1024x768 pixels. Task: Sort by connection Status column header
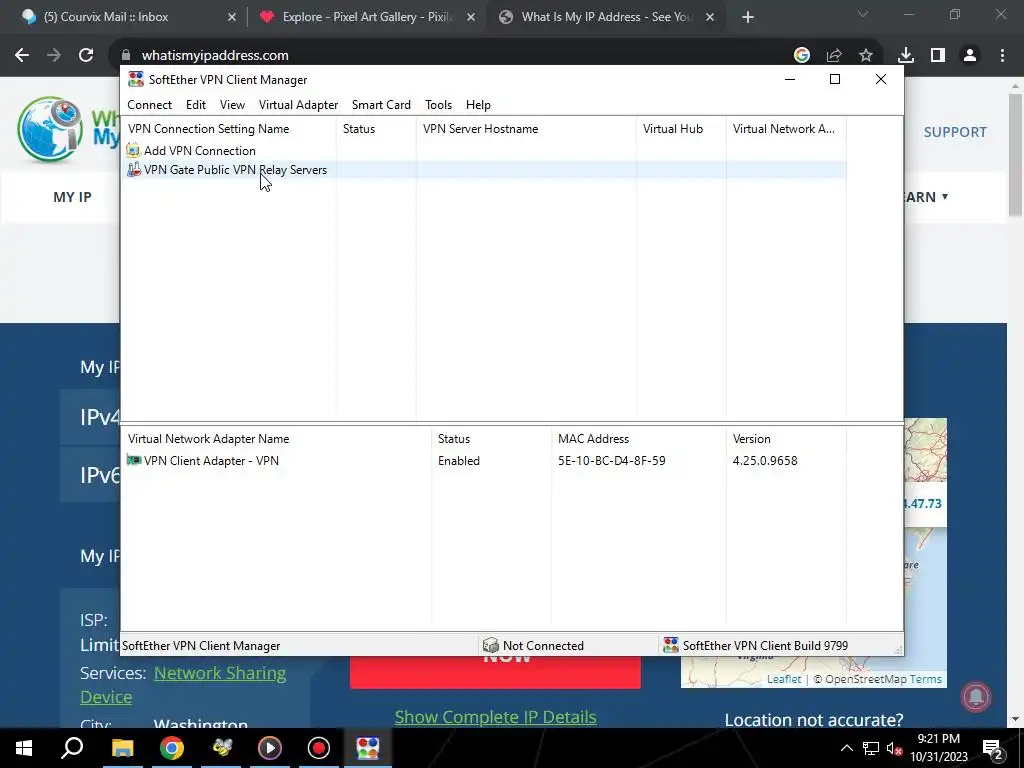pos(376,129)
